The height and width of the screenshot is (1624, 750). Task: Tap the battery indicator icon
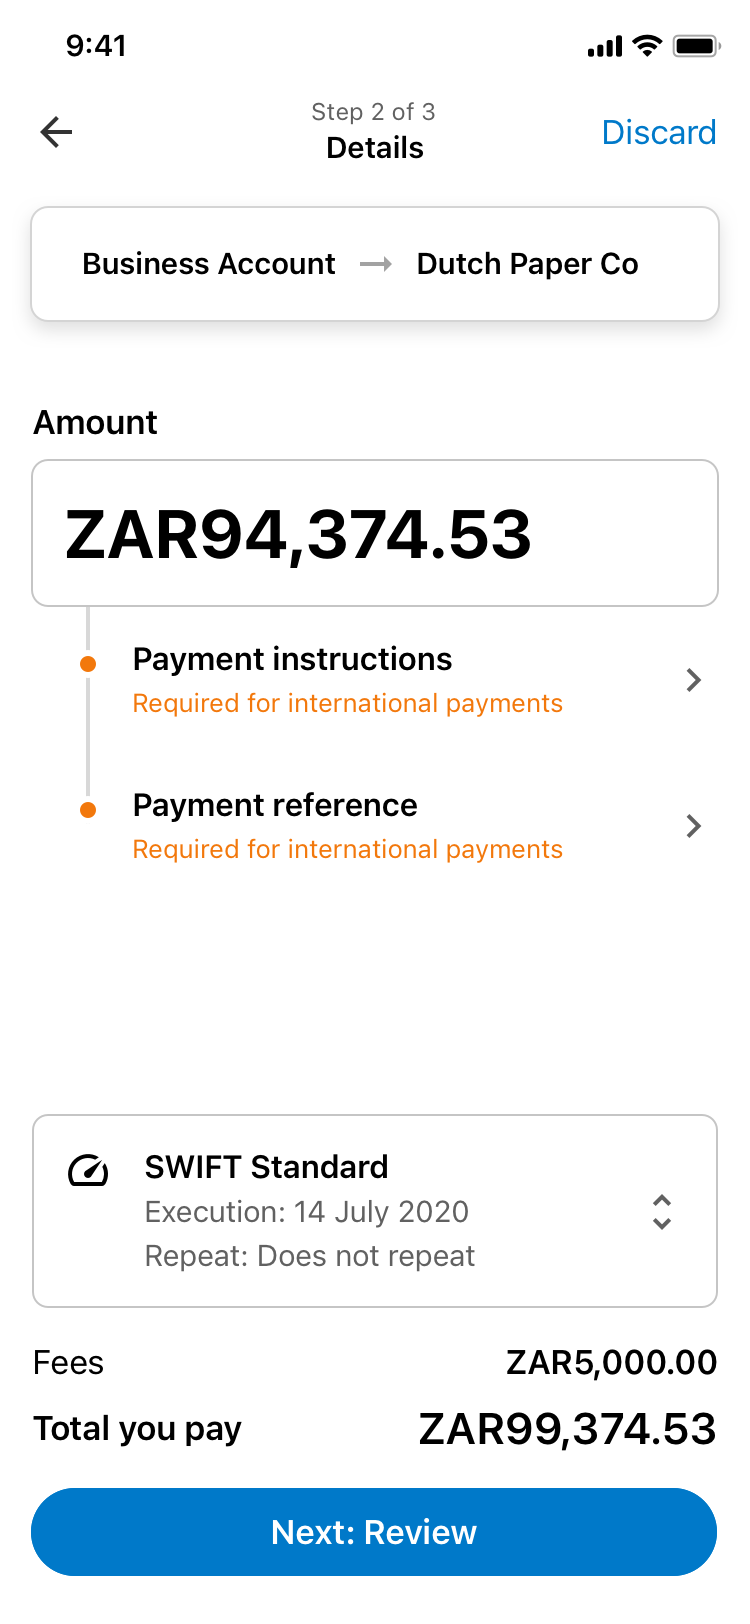(x=696, y=46)
